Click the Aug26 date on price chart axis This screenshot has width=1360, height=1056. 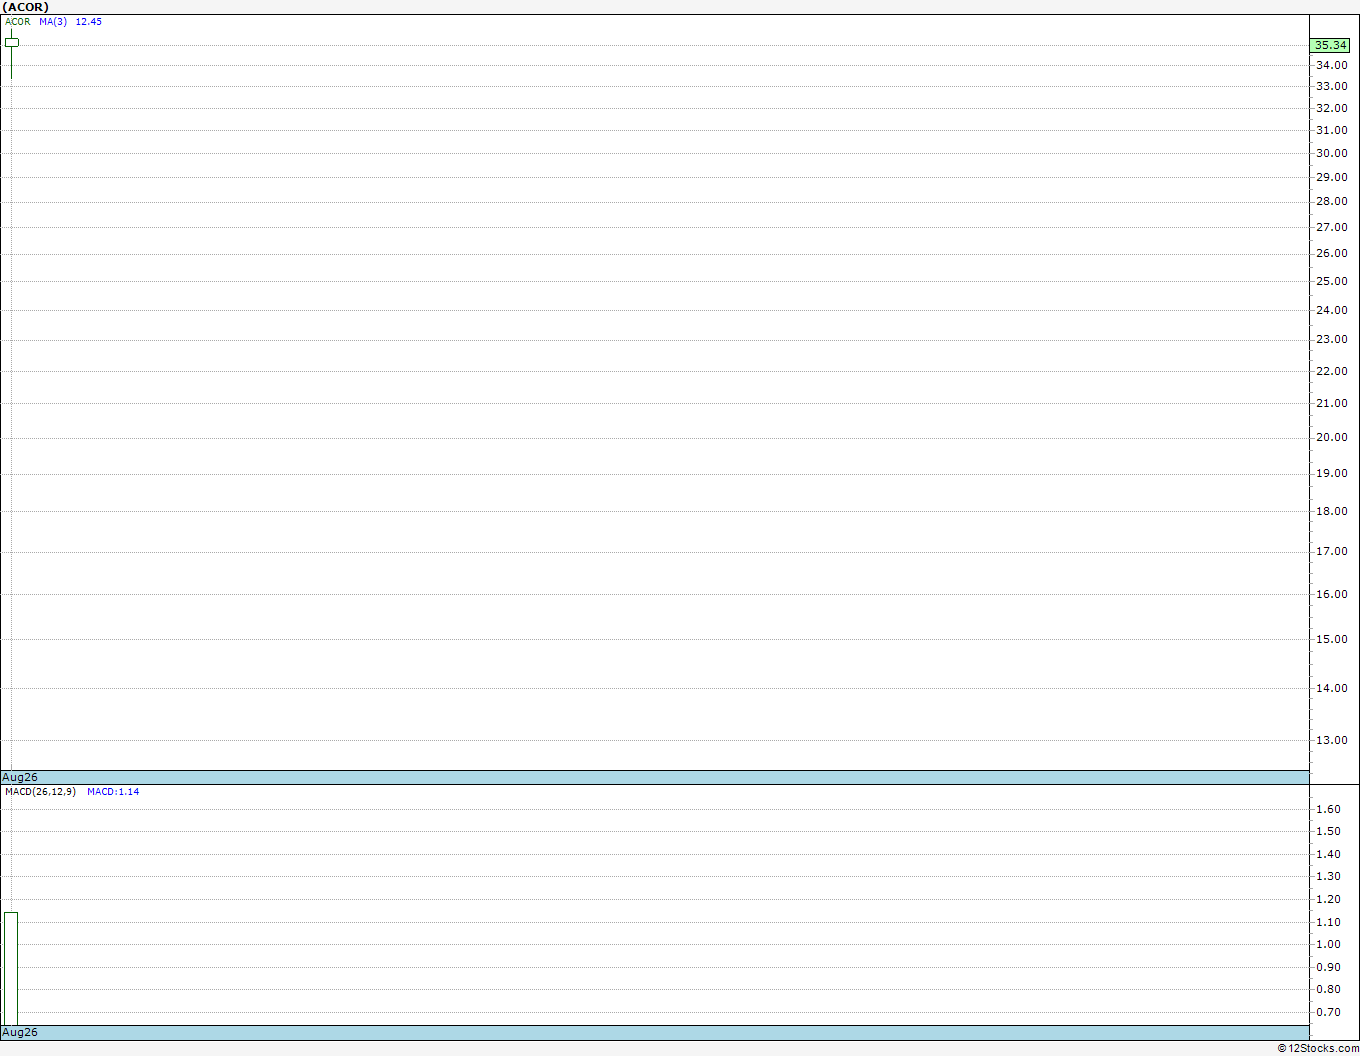point(20,777)
